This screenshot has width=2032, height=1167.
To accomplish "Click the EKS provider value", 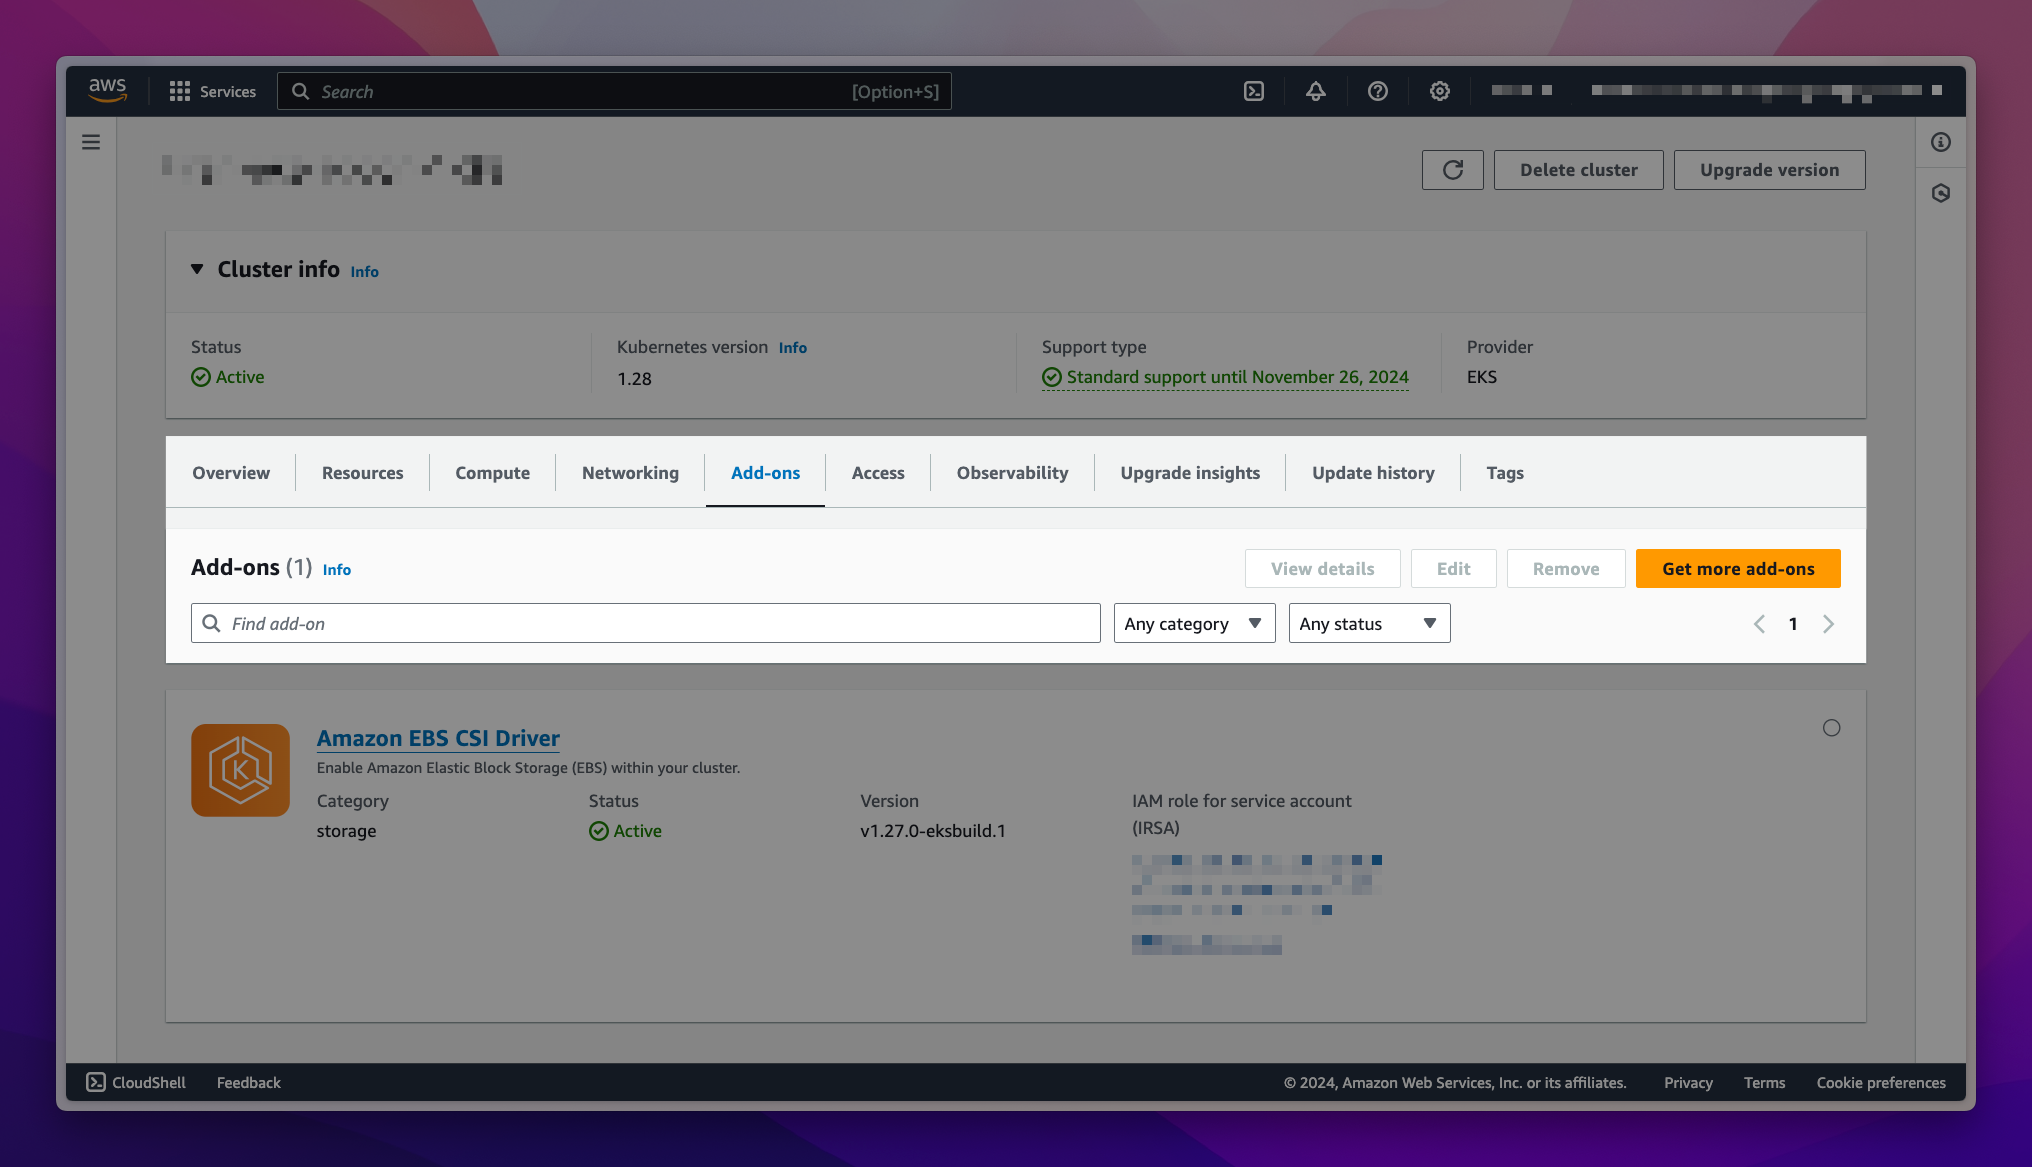I will coord(1481,377).
